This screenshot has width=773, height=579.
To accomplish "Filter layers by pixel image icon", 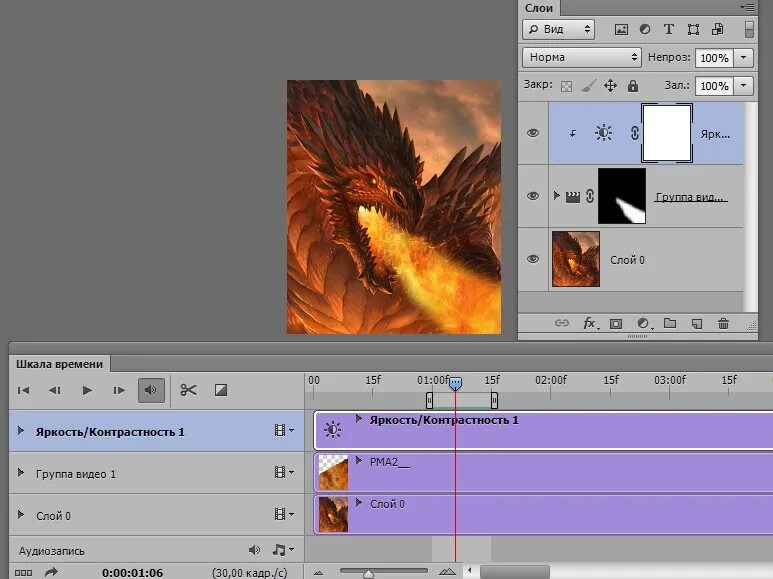I will click(621, 30).
